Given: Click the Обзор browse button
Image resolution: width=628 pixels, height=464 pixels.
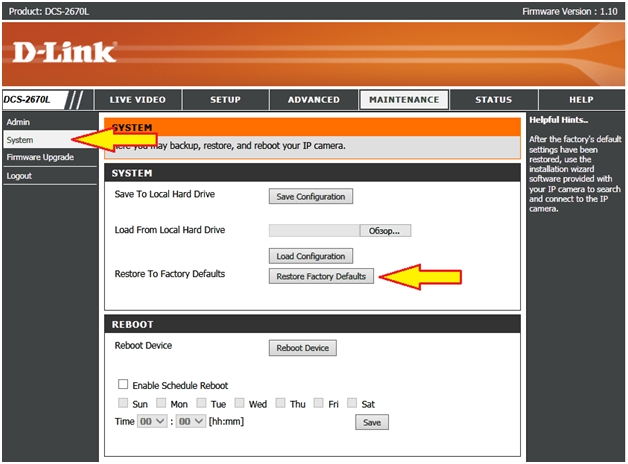Looking at the screenshot, I should [385, 230].
